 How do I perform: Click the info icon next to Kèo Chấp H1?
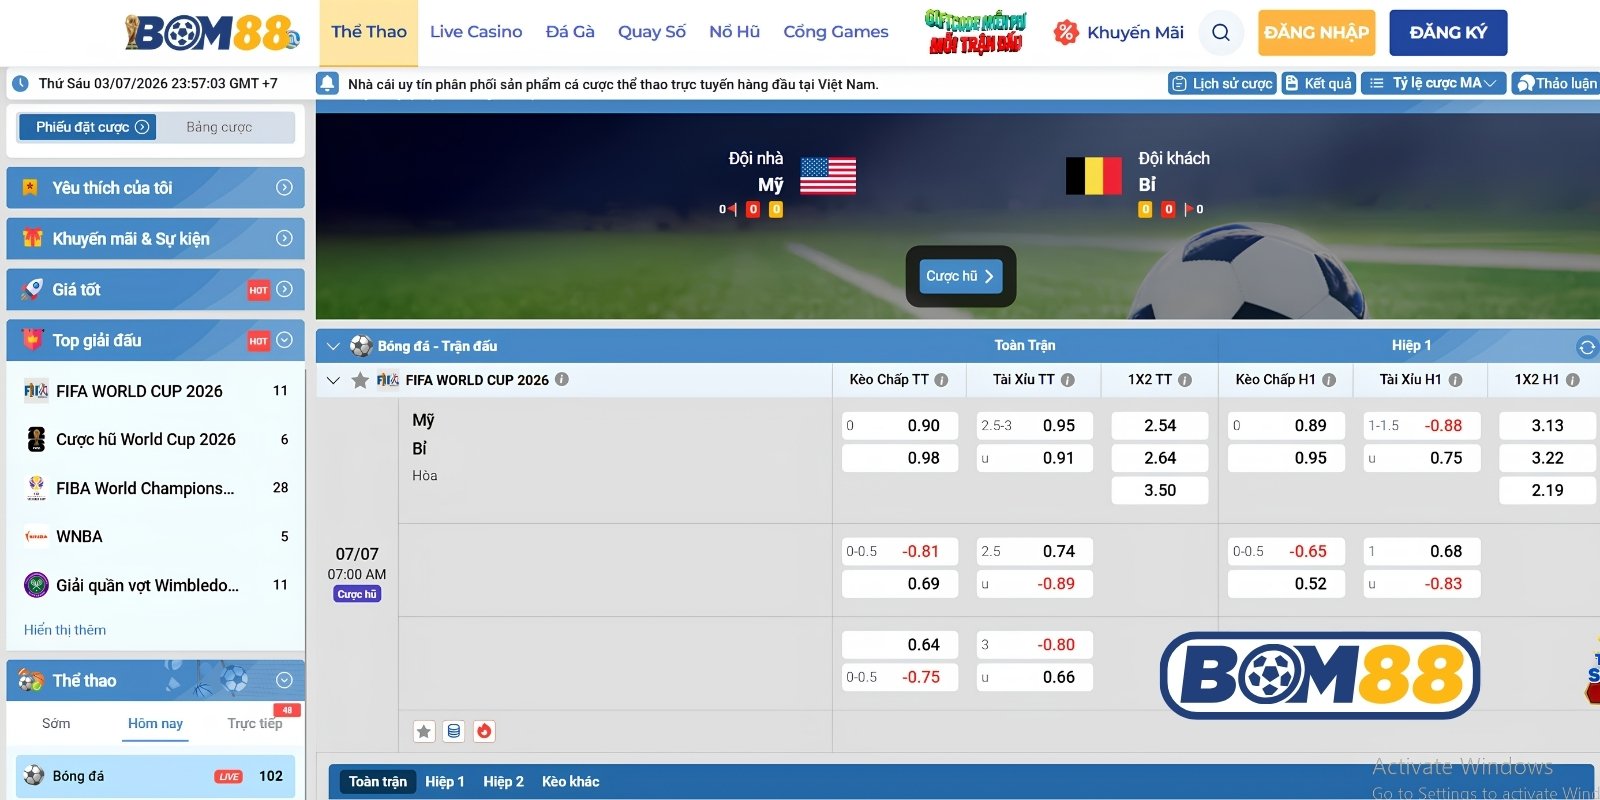click(1329, 380)
